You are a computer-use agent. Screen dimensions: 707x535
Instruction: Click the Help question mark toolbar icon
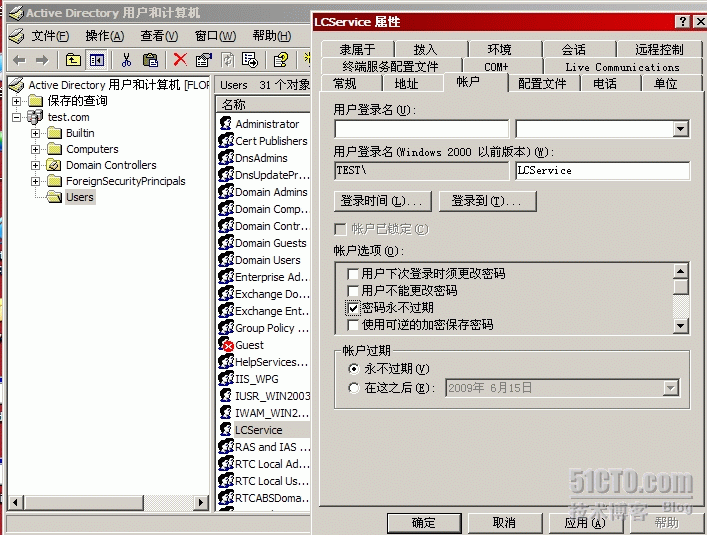[281, 60]
